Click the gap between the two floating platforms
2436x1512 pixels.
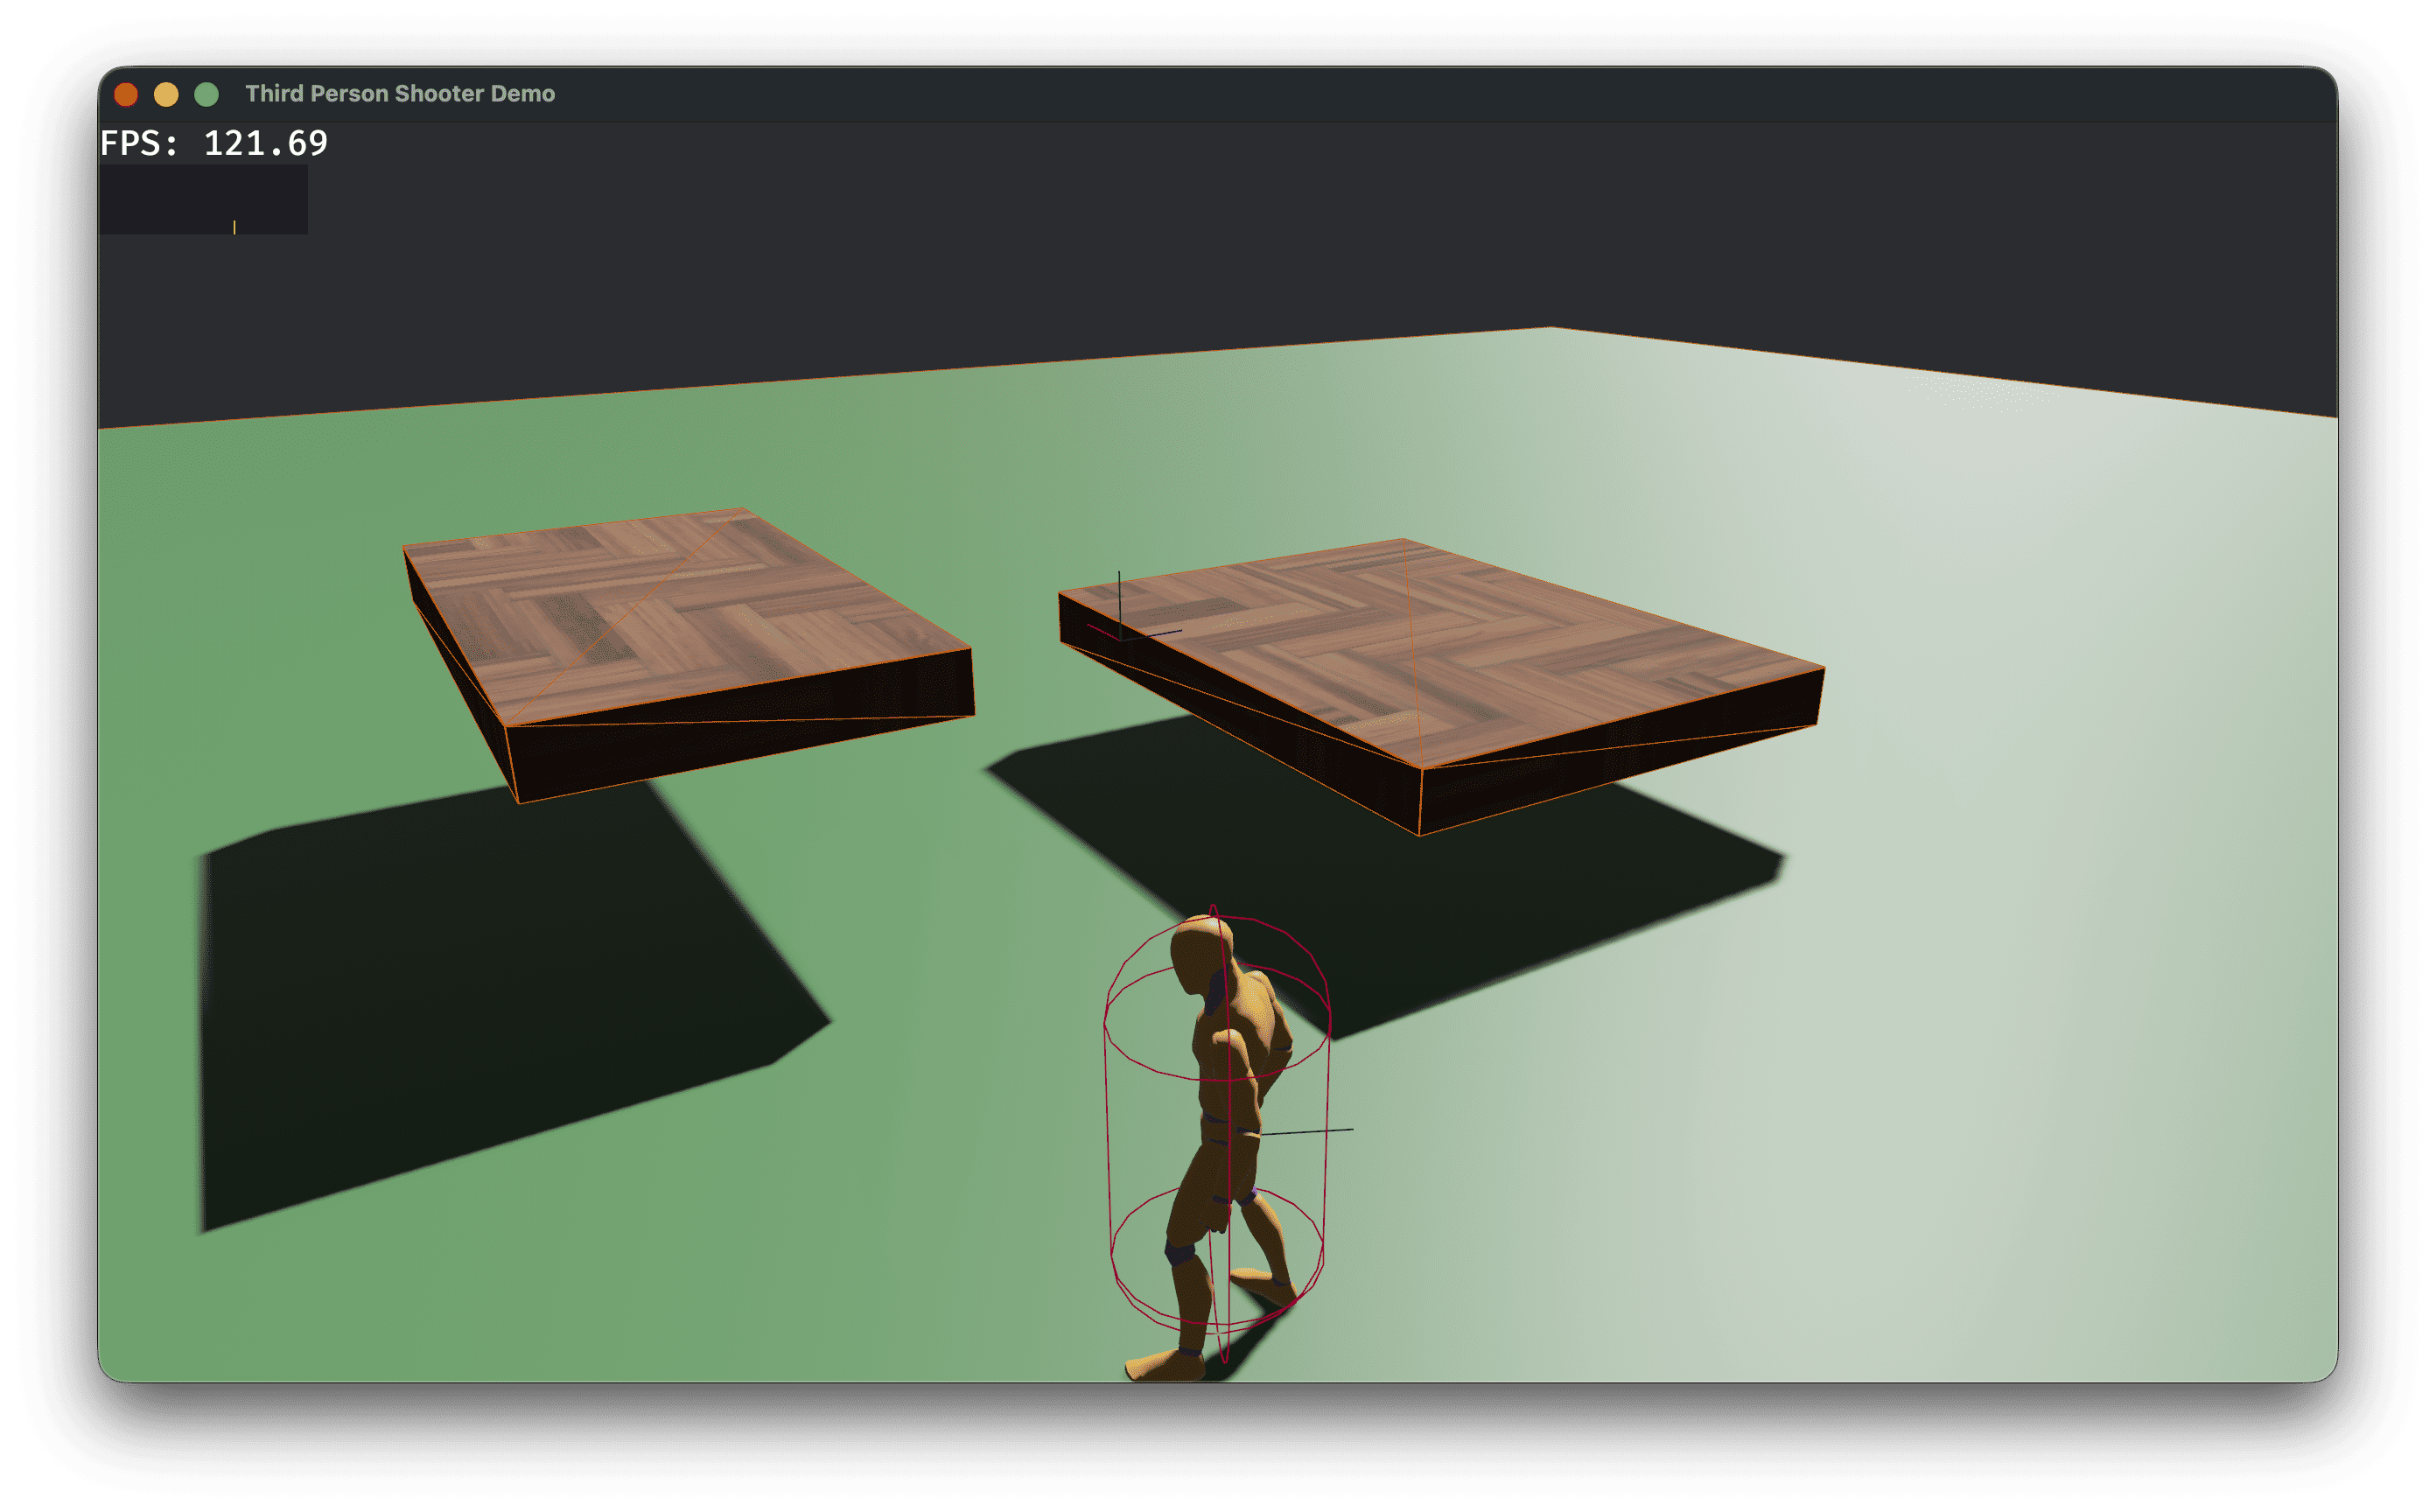click(1010, 660)
